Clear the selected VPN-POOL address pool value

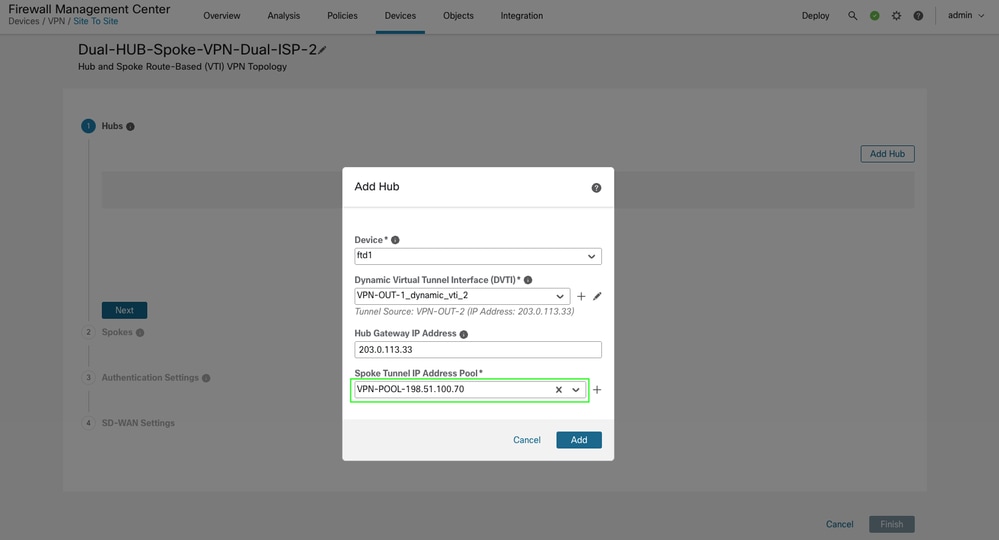(x=559, y=390)
